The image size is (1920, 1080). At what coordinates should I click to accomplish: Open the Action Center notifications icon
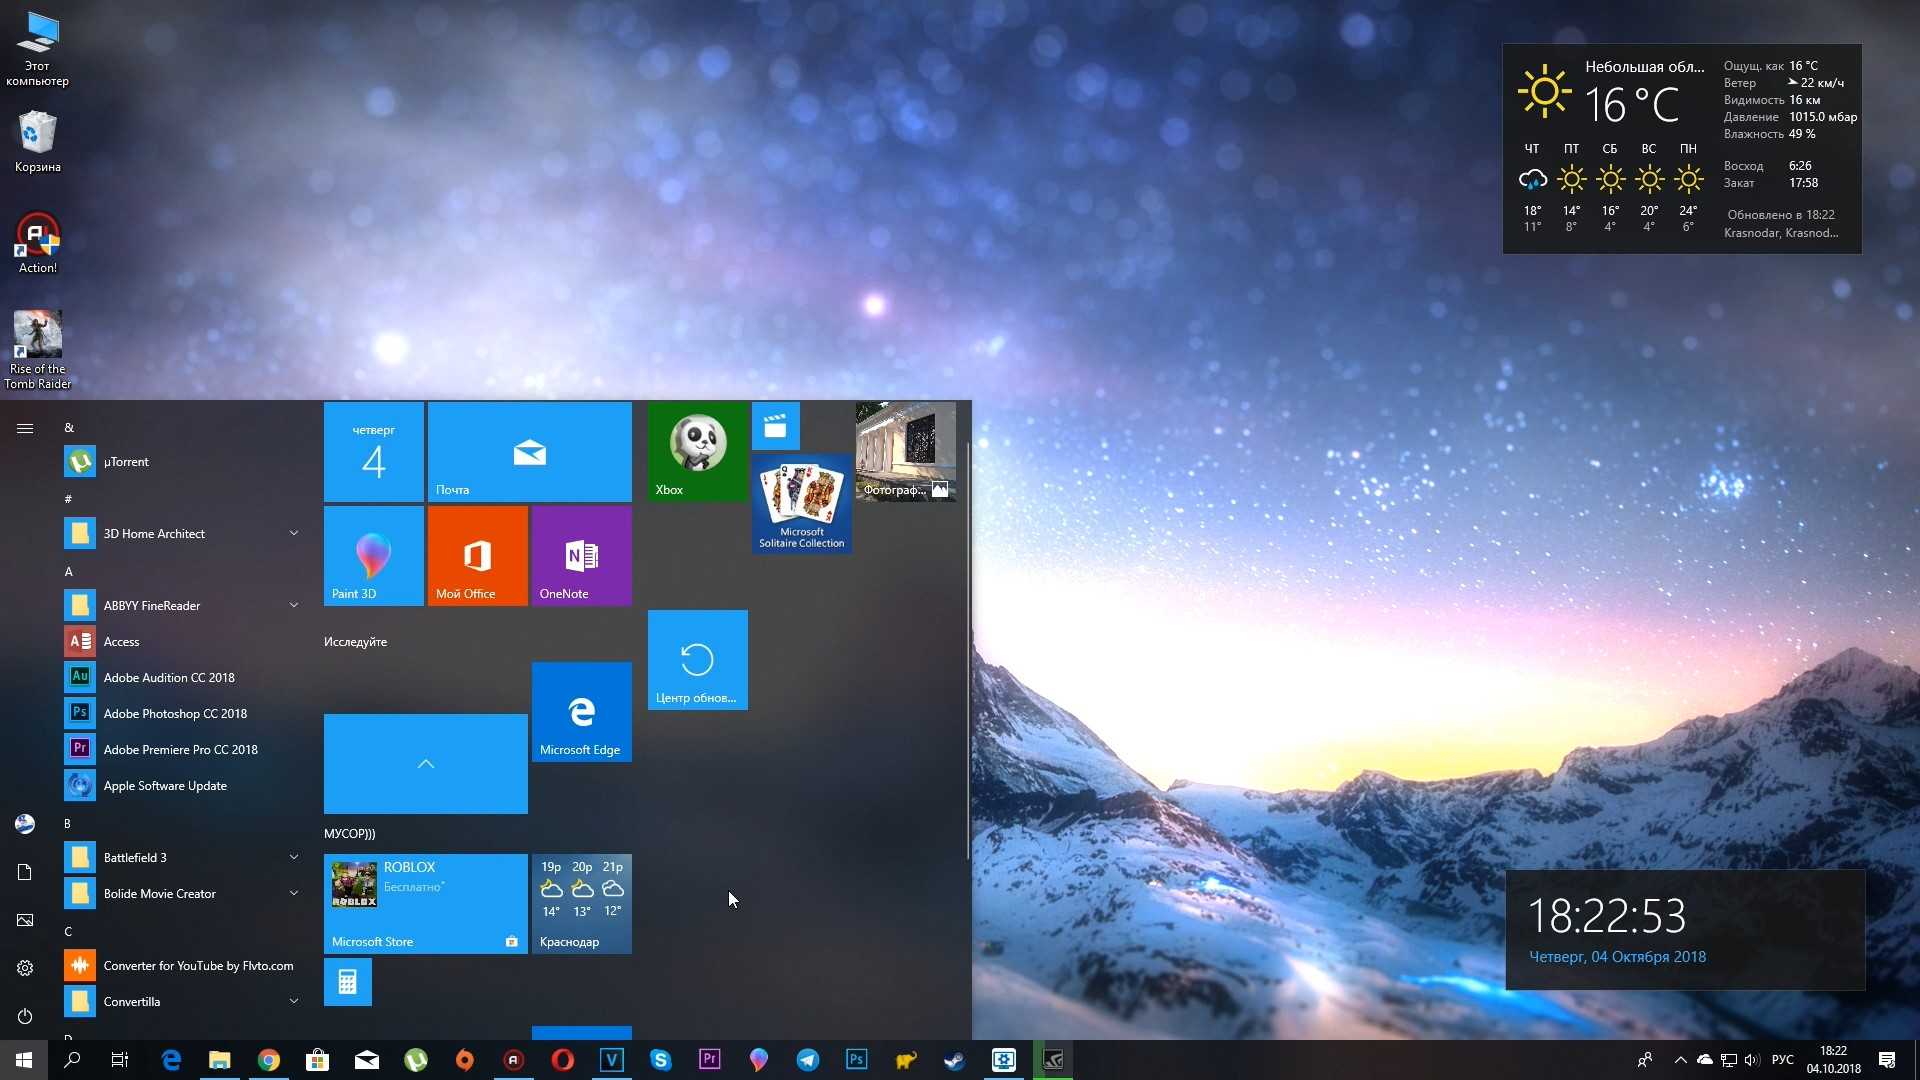(1887, 1060)
